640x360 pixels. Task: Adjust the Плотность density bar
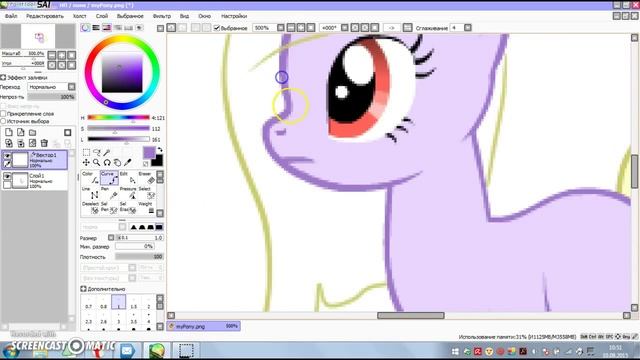(139, 257)
